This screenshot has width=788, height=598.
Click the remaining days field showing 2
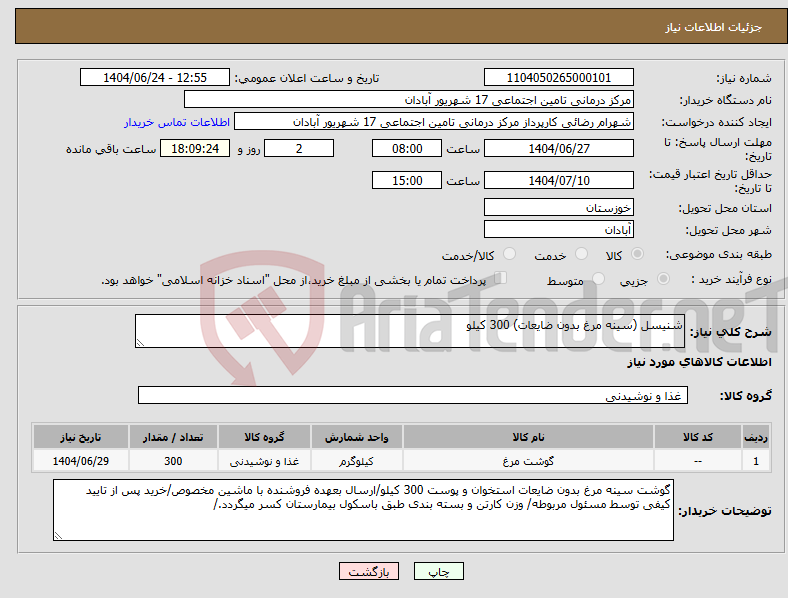299,149
